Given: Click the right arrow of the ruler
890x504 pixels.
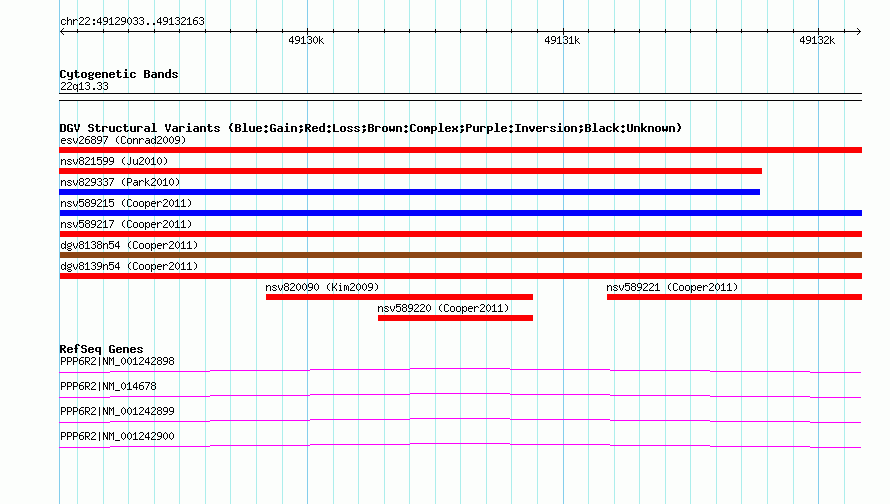Looking at the screenshot, I should (858, 31).
